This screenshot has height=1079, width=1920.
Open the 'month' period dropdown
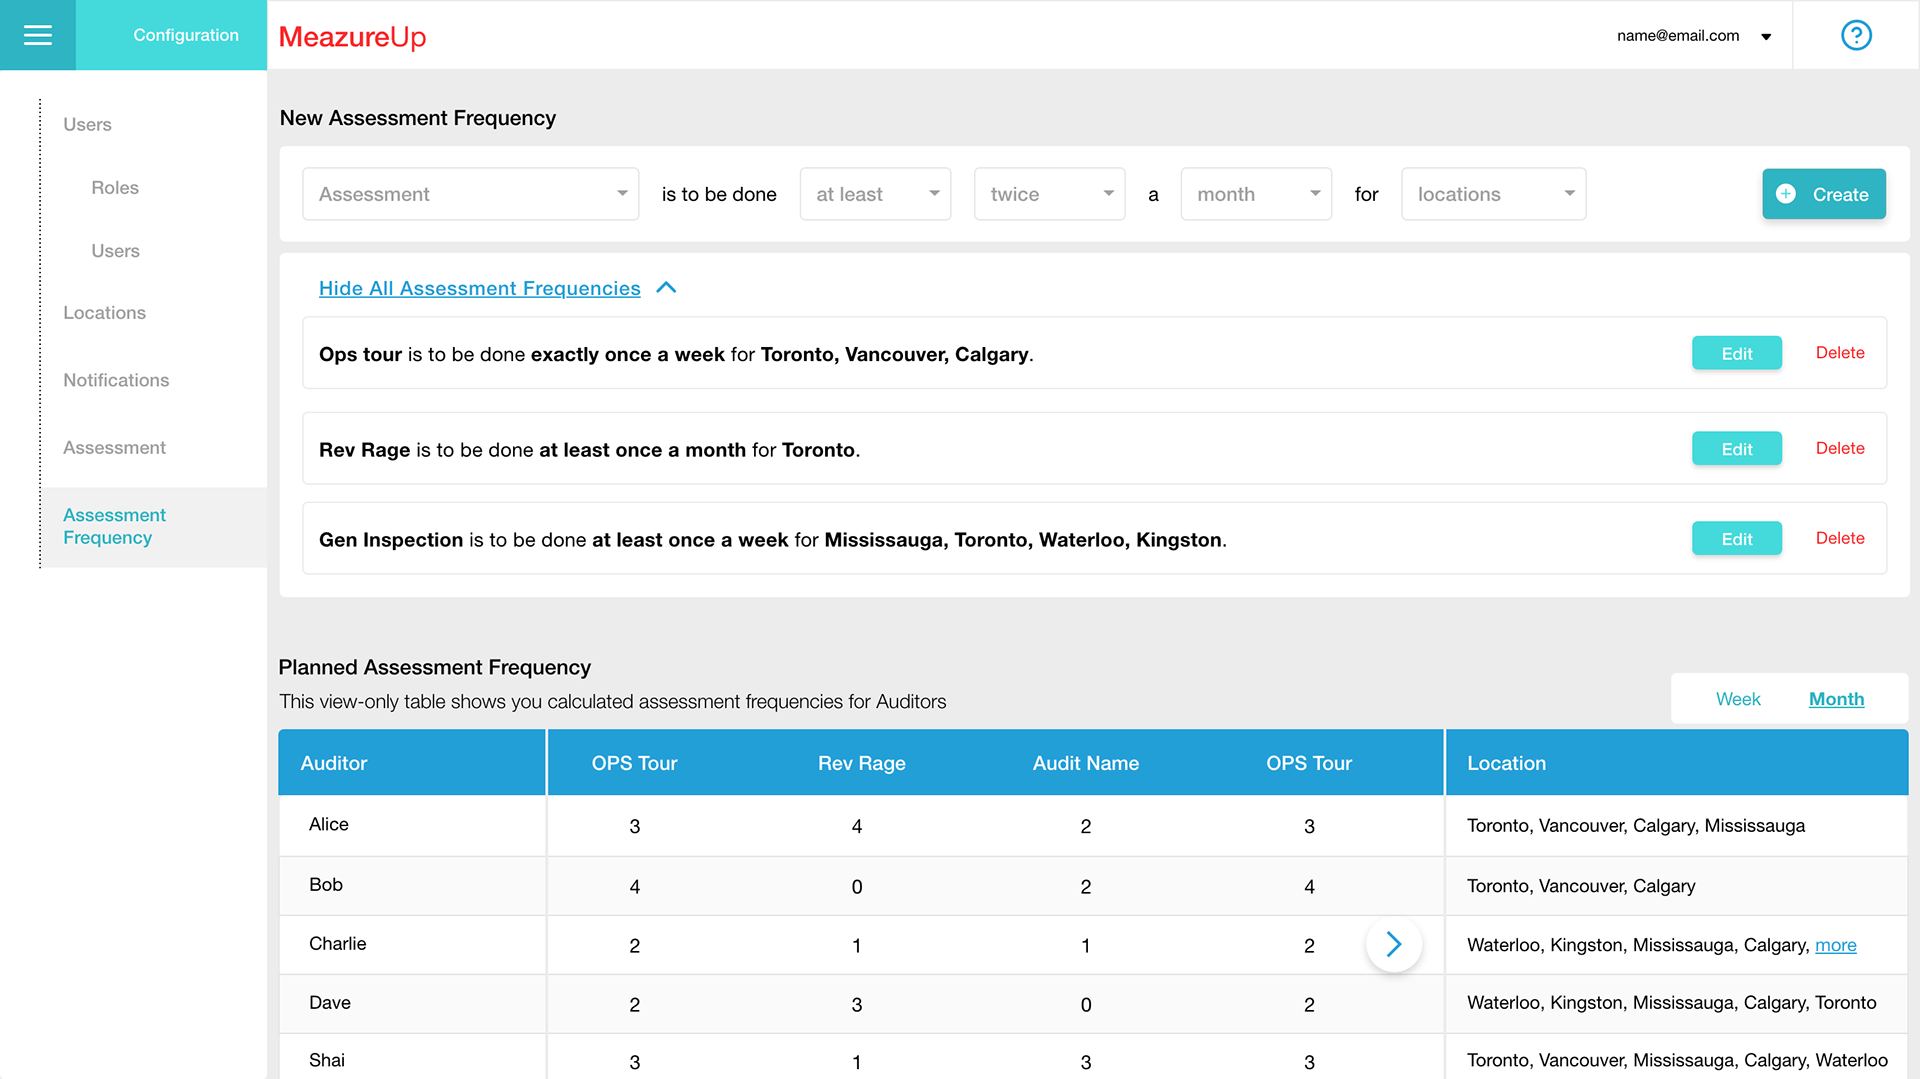pyautogui.click(x=1256, y=194)
